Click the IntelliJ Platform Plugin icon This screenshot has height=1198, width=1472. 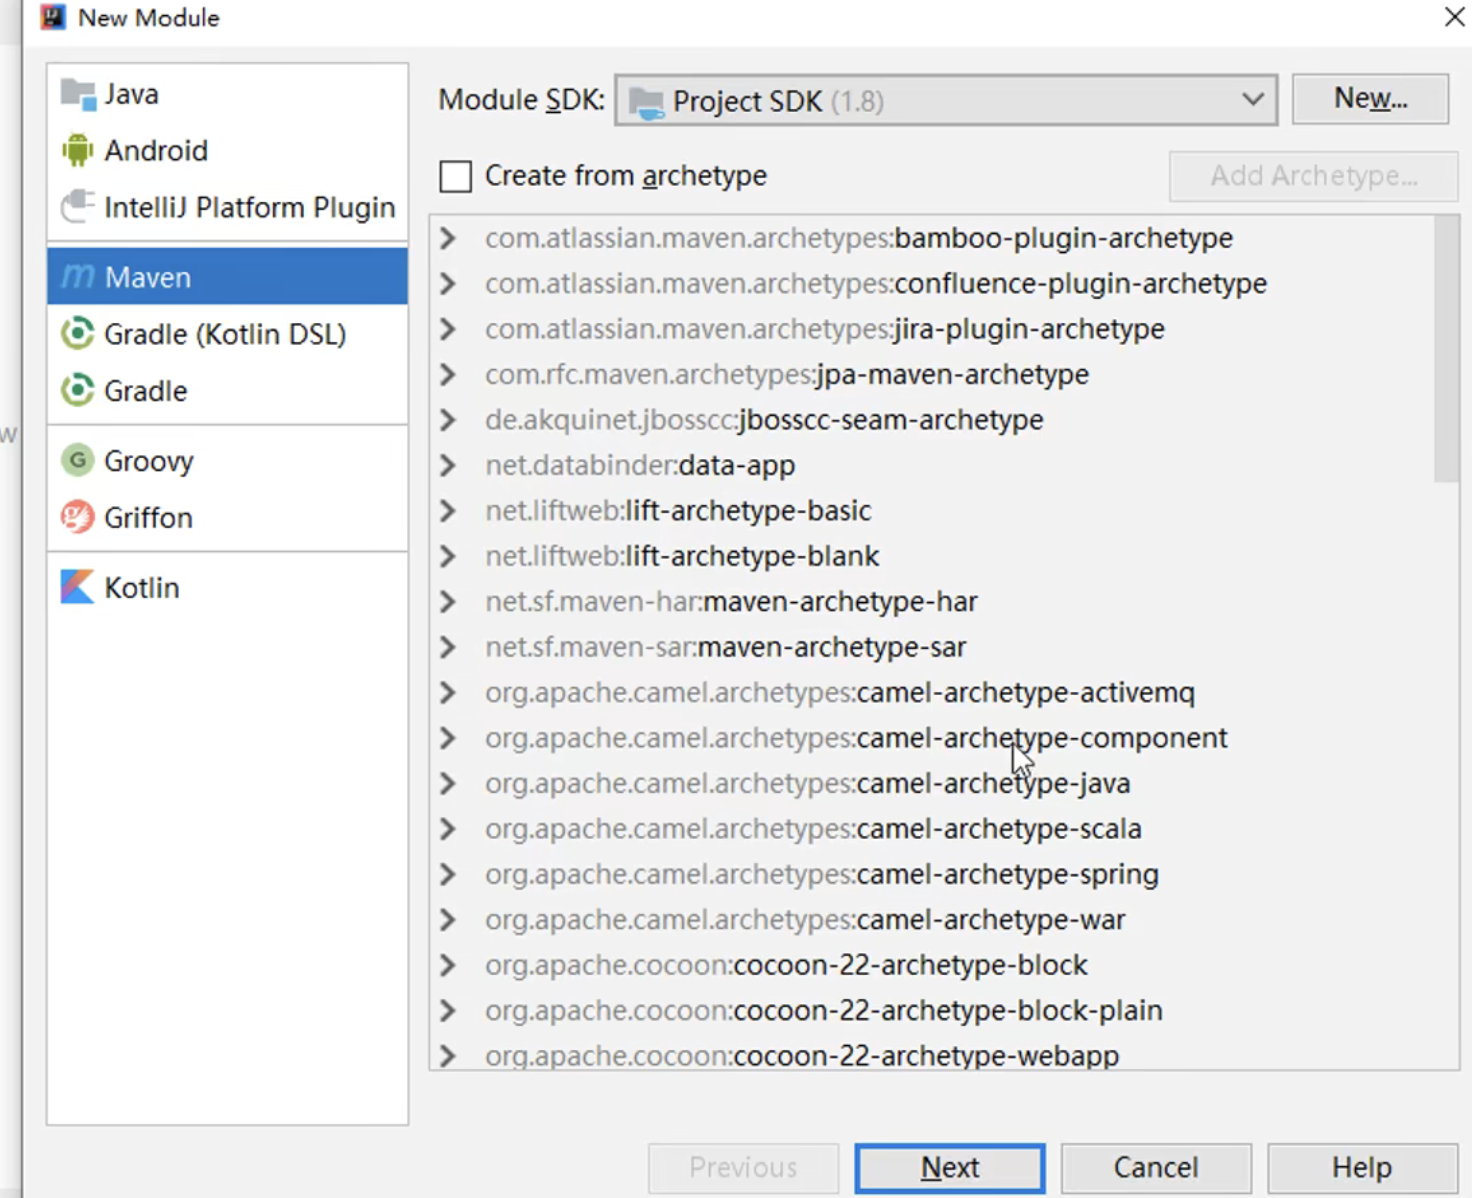[78, 207]
